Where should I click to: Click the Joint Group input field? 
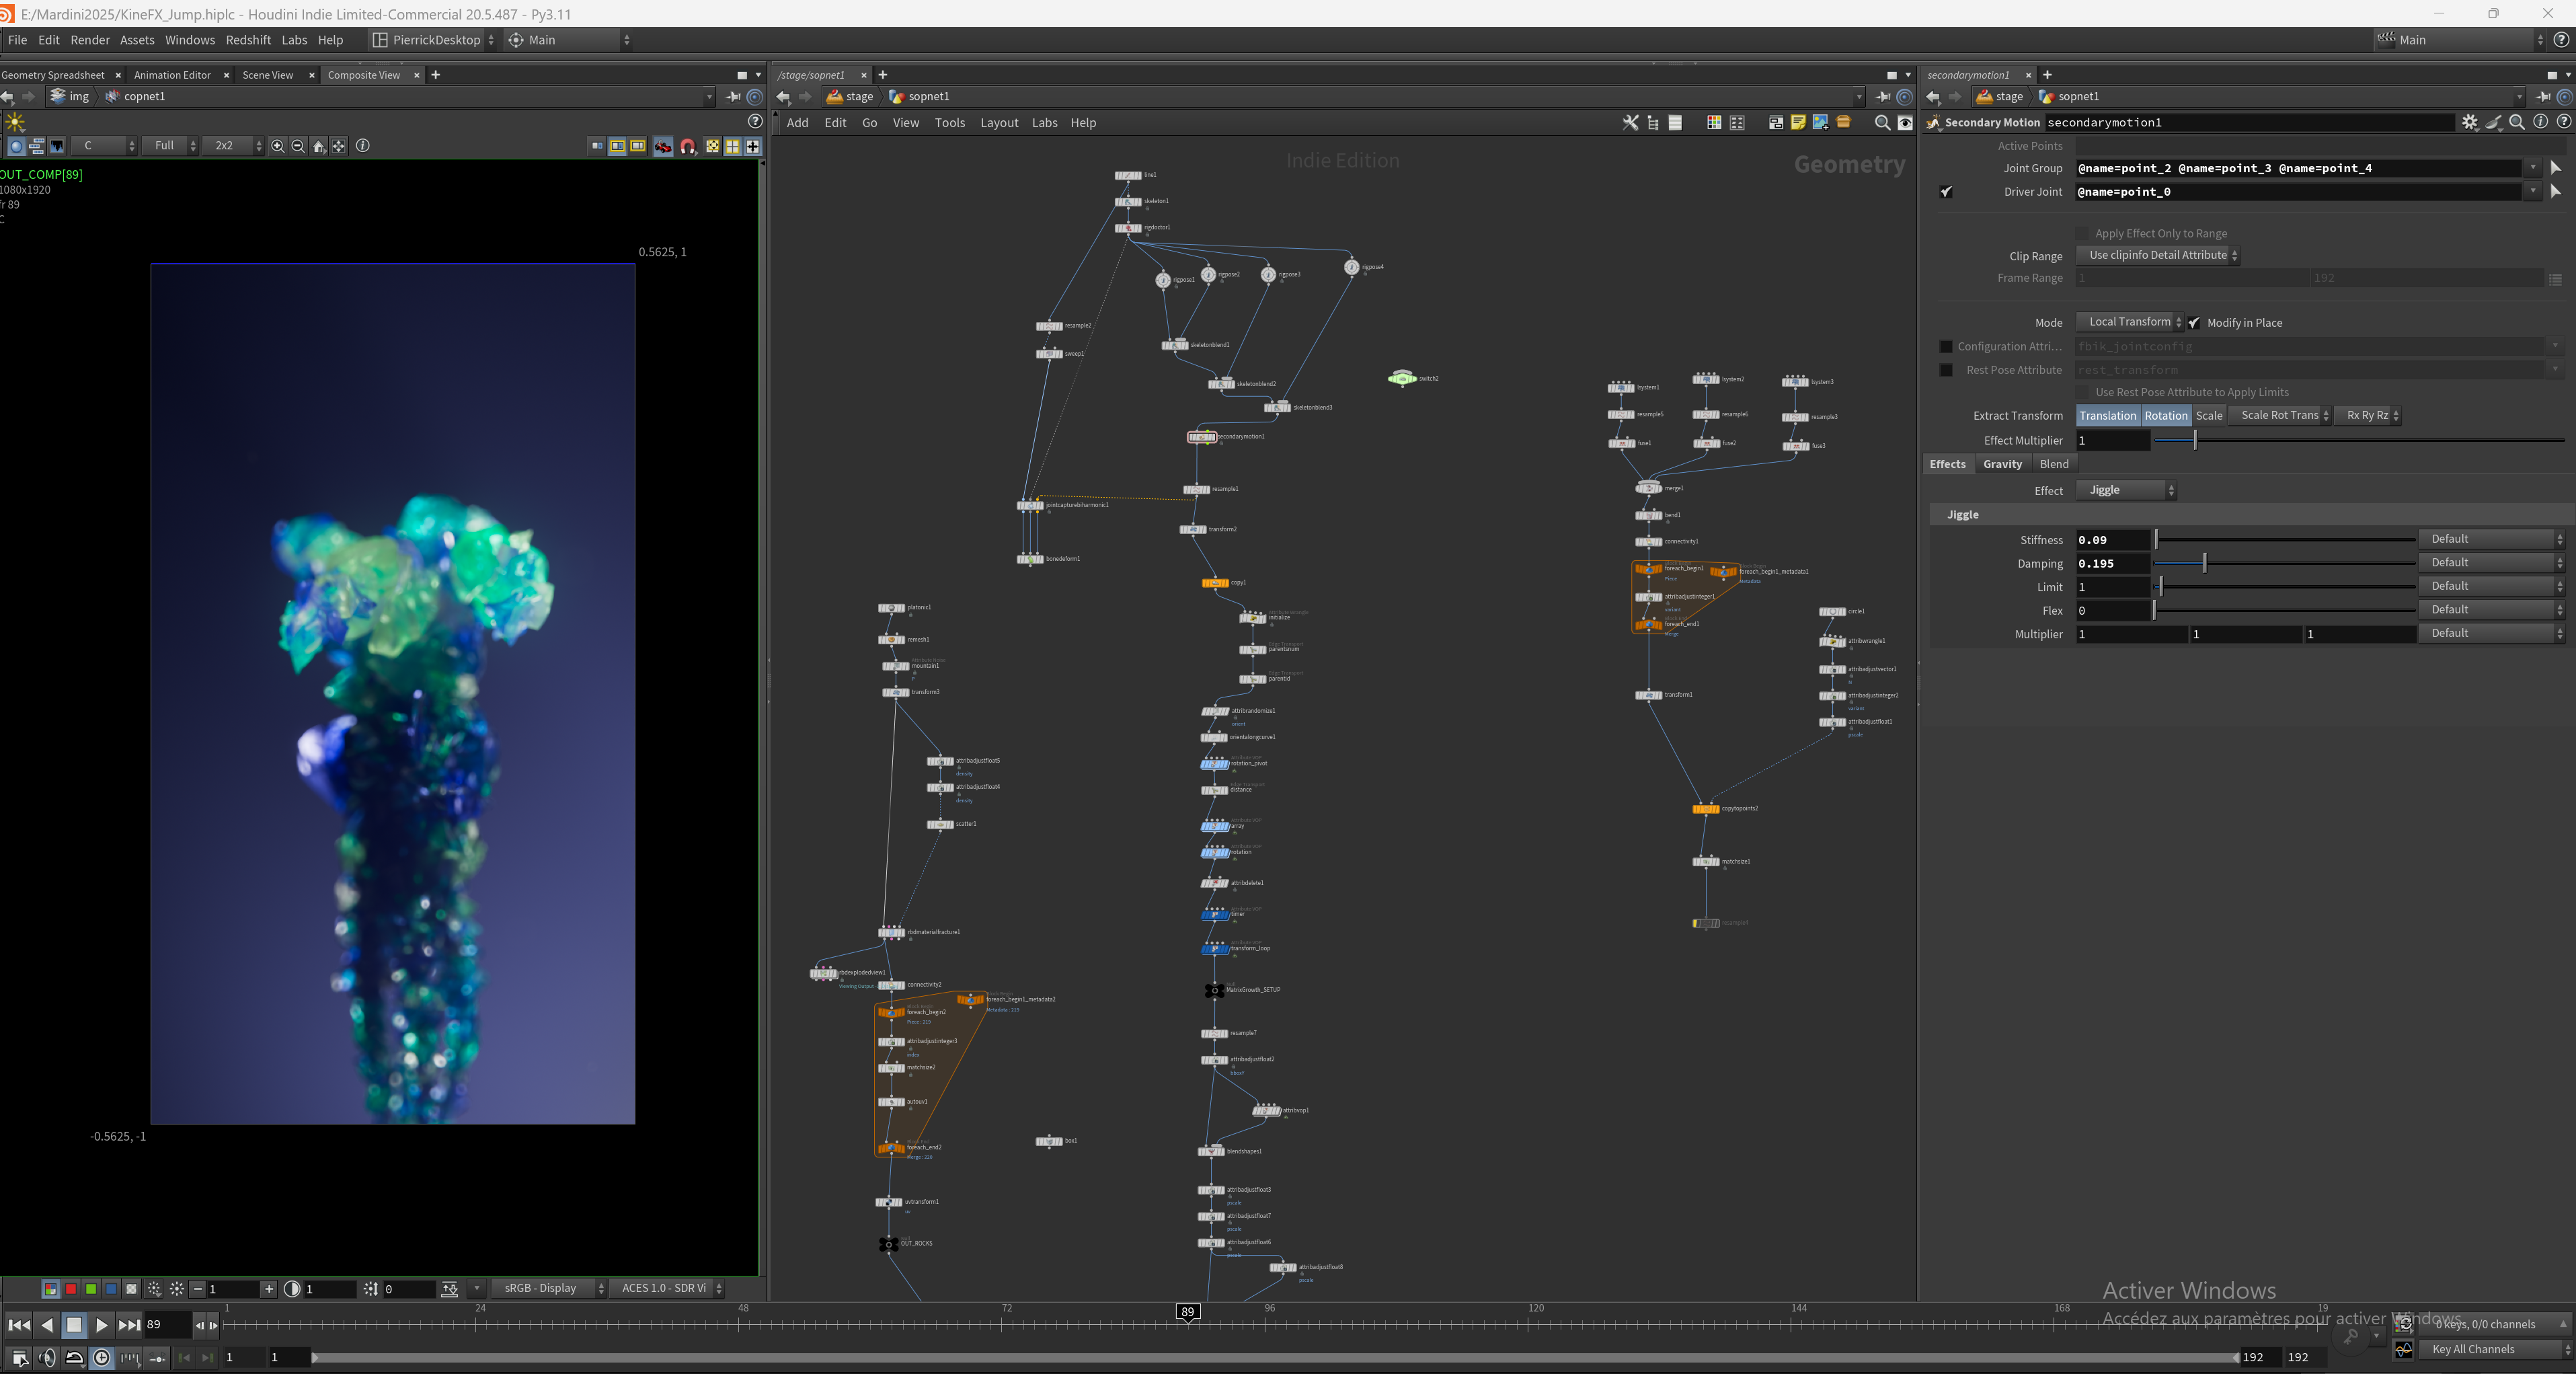click(2299, 168)
